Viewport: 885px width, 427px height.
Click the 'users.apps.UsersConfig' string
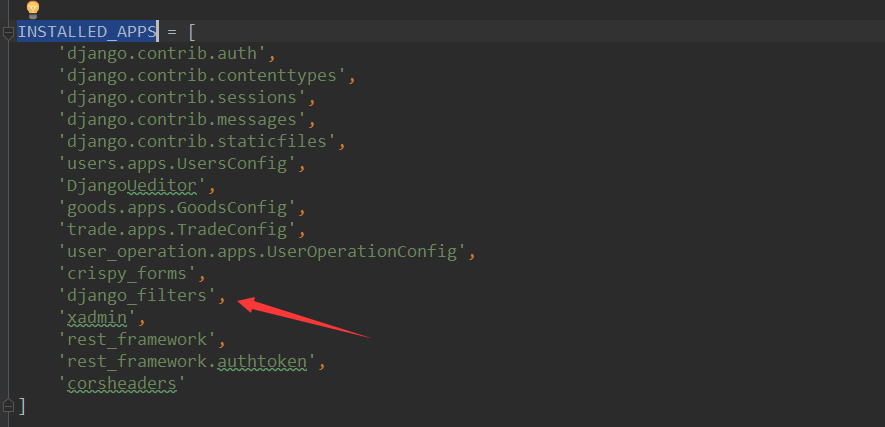pyautogui.click(x=177, y=164)
